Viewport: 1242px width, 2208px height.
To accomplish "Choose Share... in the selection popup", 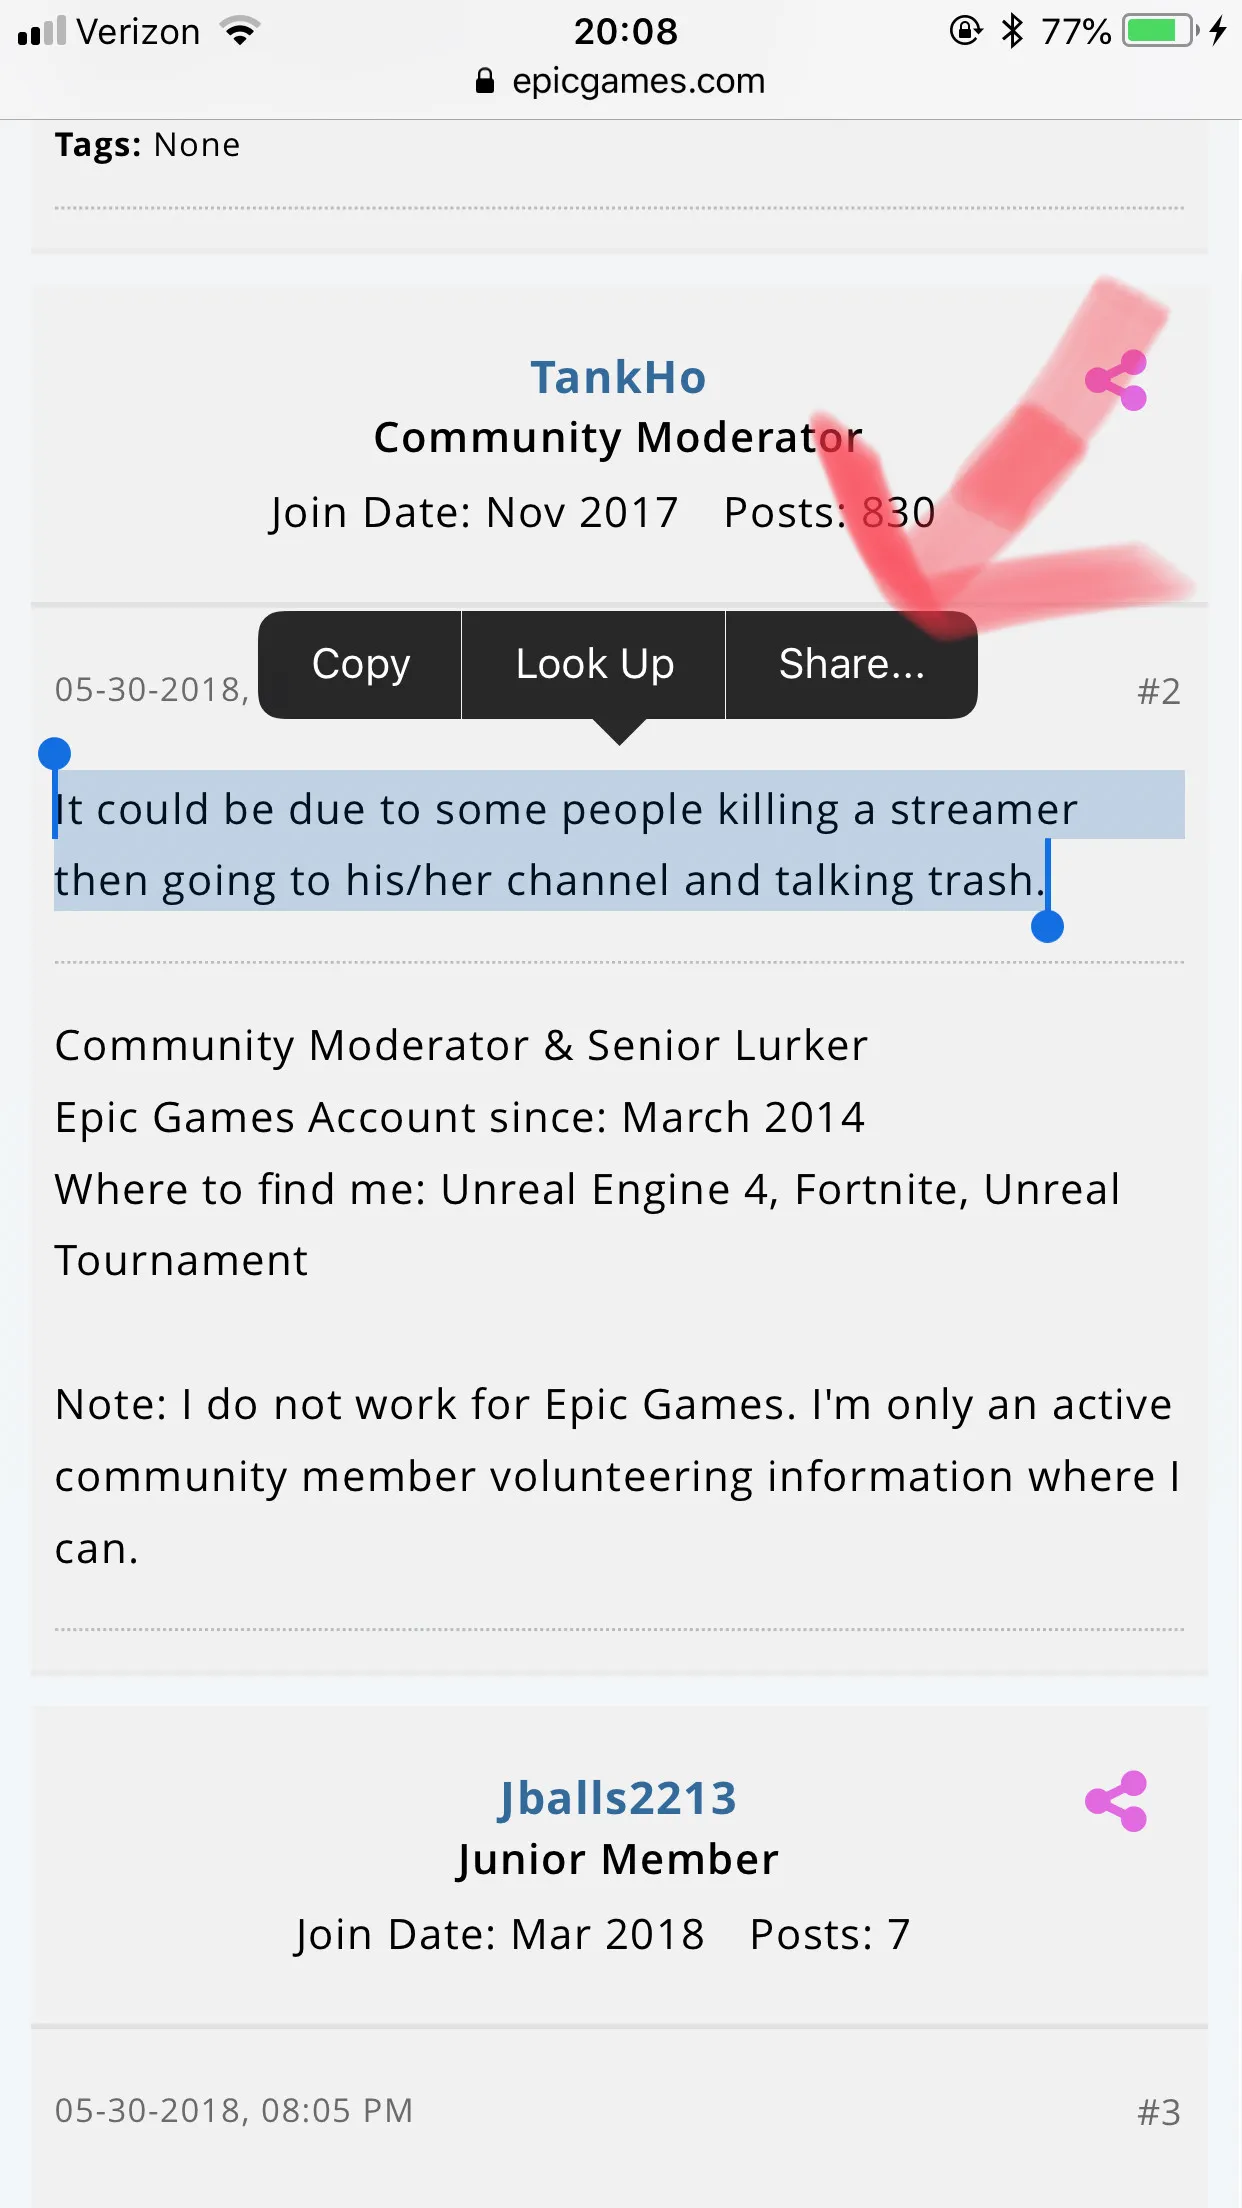I will (x=852, y=664).
